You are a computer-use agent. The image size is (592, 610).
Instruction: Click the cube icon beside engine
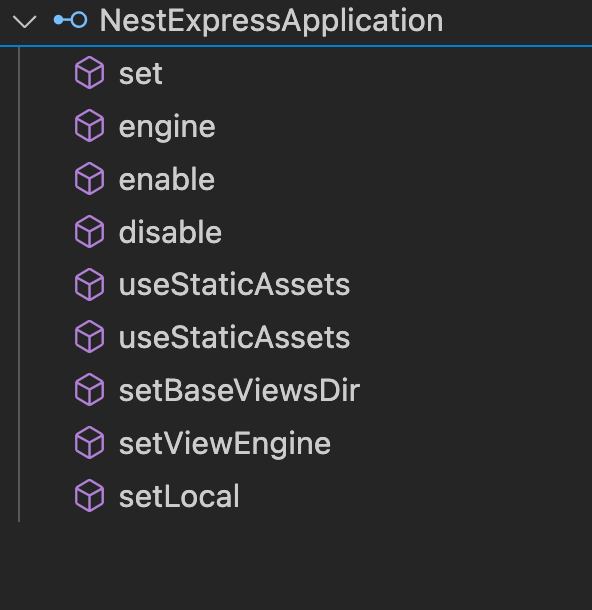tap(89, 126)
